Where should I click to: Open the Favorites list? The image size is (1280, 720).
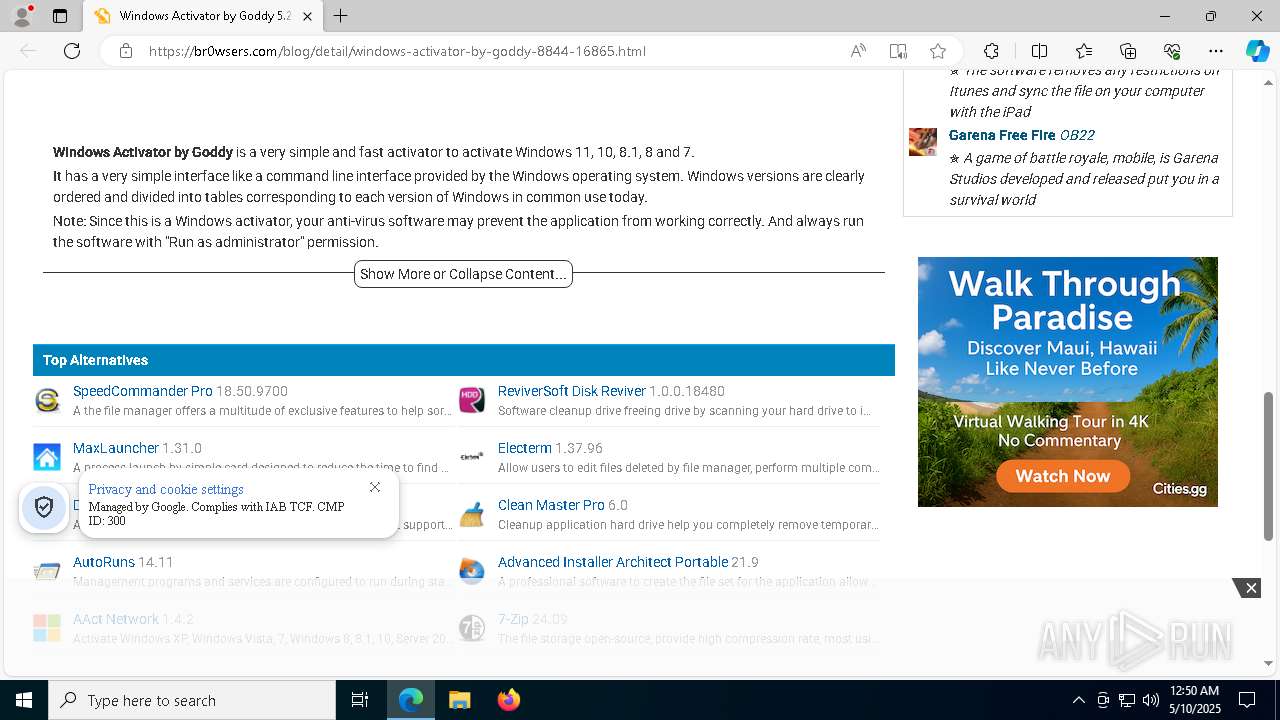1084,51
